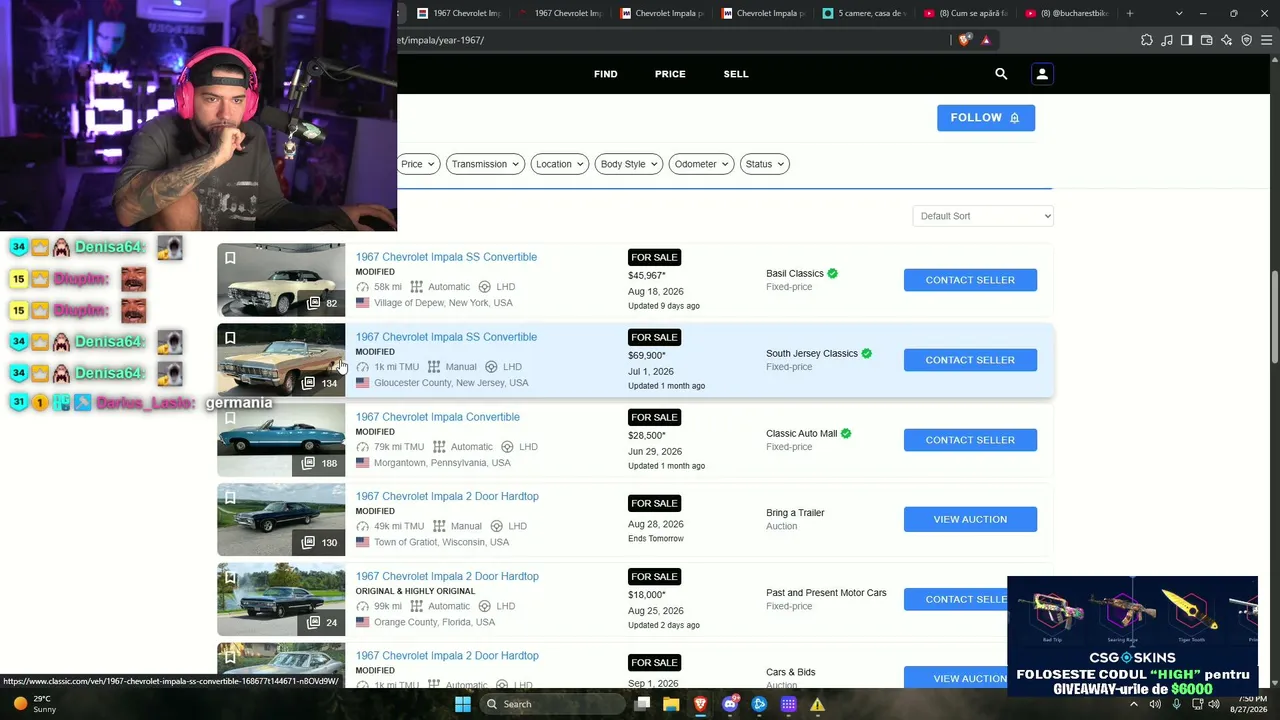Open Impala thumbnail with 24 photos
The image size is (1280, 720).
point(281,599)
